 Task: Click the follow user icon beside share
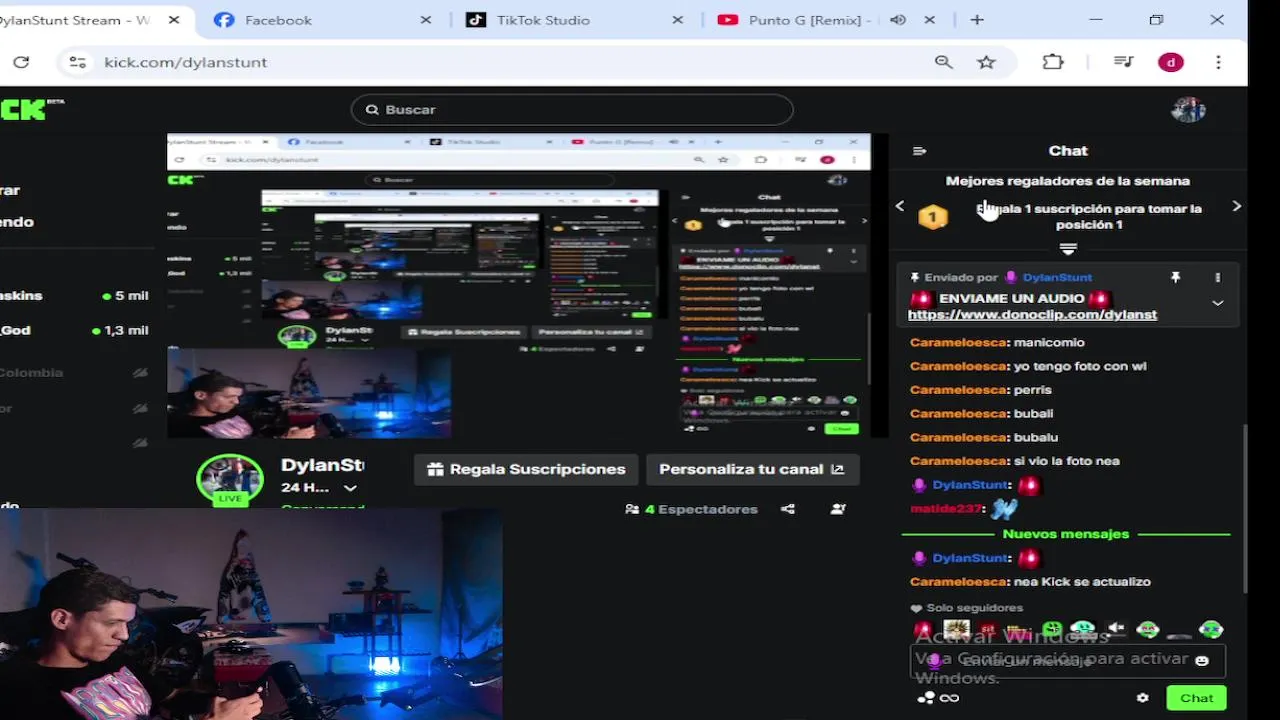tap(838, 509)
